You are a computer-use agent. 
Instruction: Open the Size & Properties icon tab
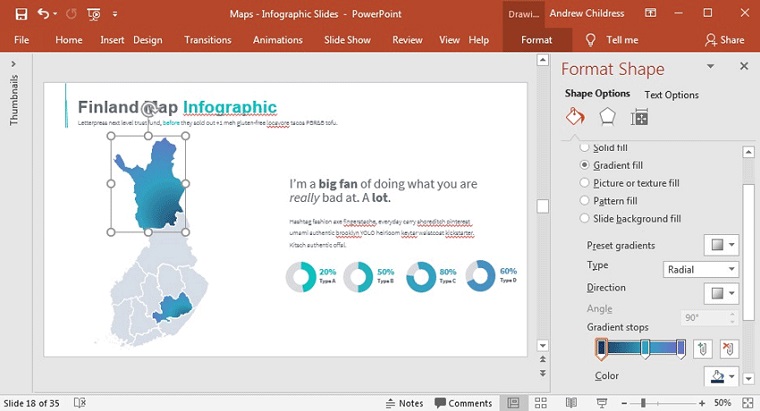[x=640, y=118]
